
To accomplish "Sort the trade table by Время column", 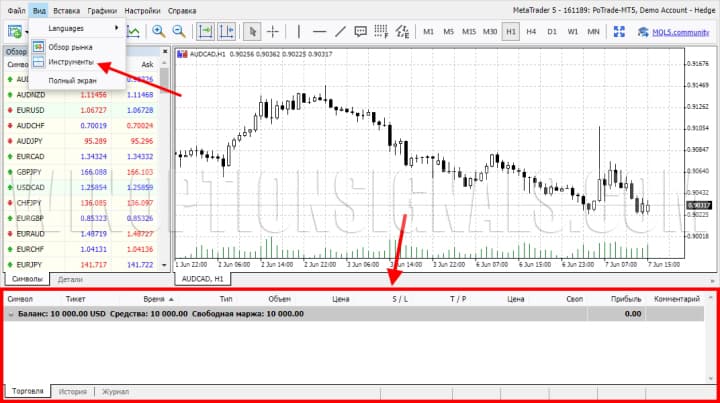I will (x=154, y=298).
